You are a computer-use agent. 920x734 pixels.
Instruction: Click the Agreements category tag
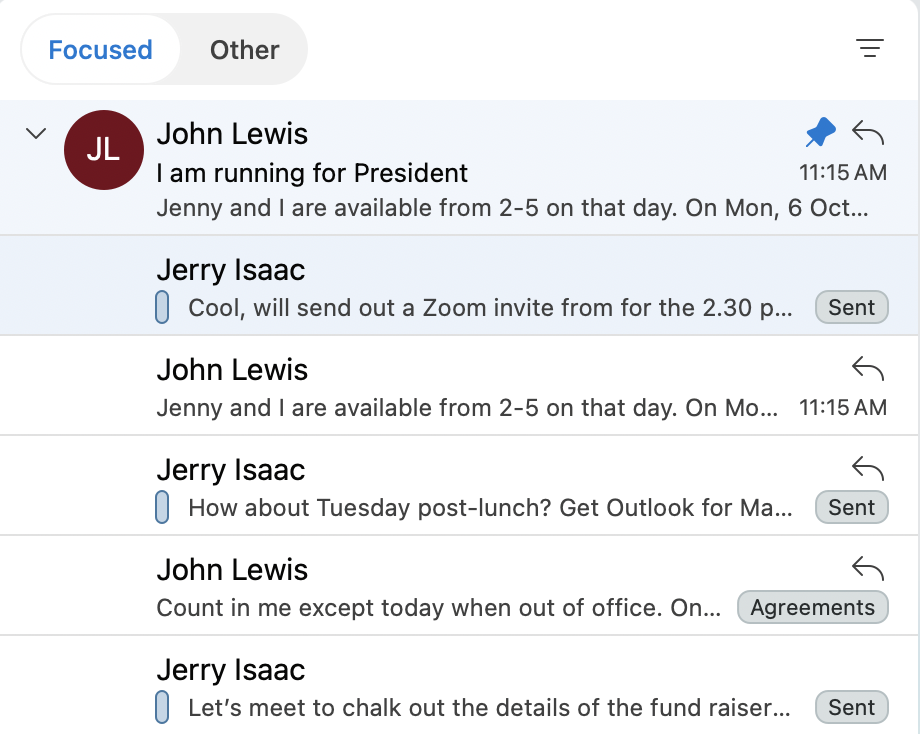pyautogui.click(x=812, y=607)
